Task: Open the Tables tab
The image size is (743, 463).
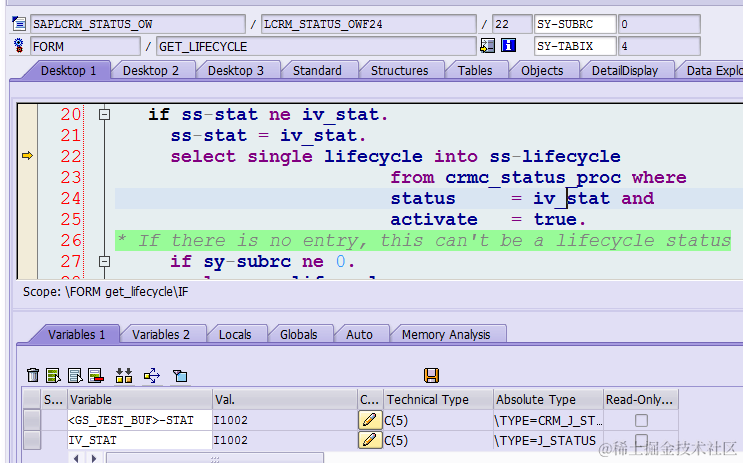Action: (475, 71)
